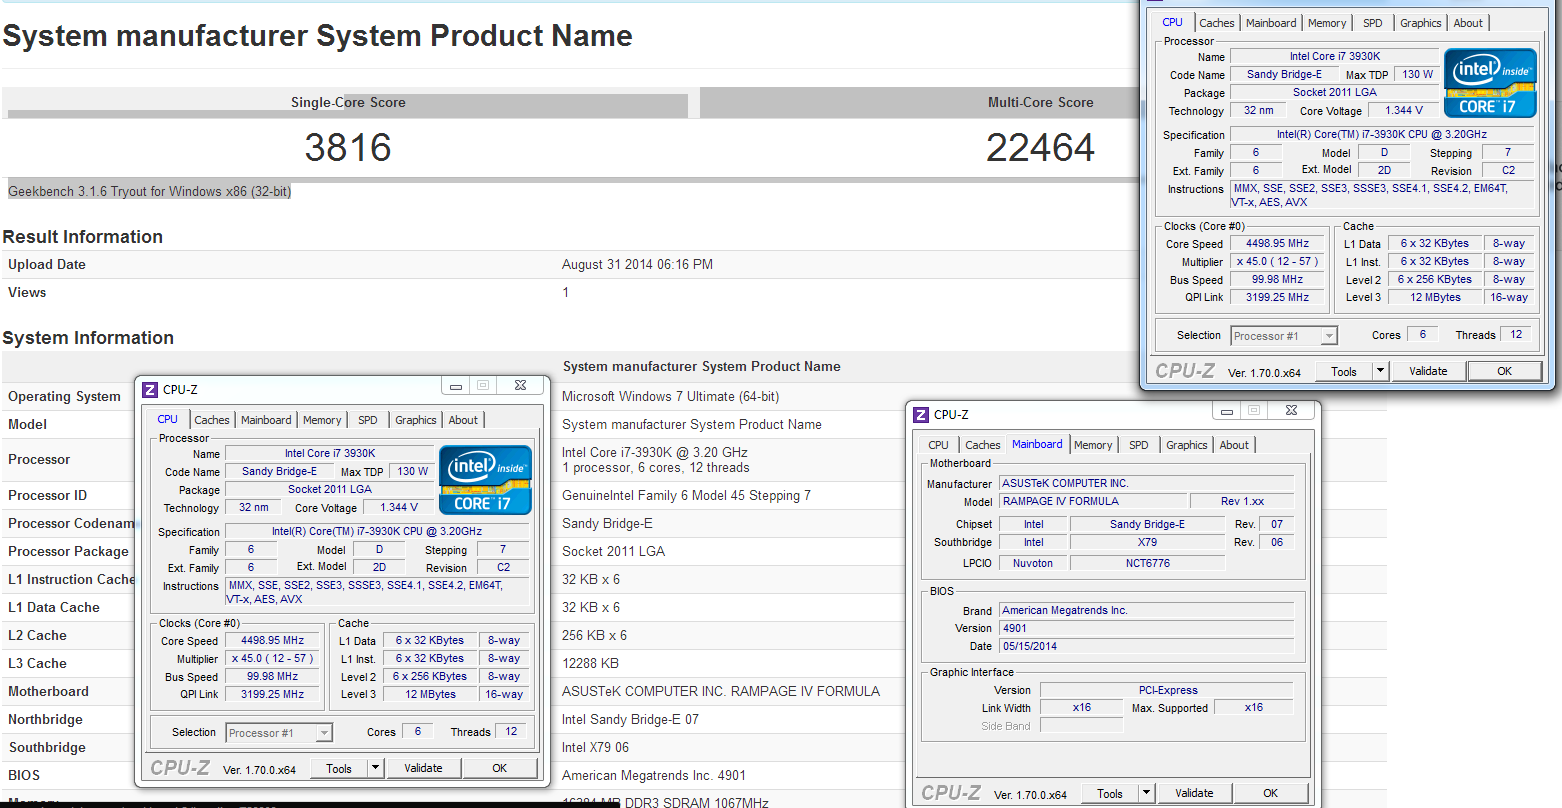Viewport: 1562px width, 808px height.
Task: Expand the Tools arrow in the CPU-Z Mainboard window
Action: coord(1146,794)
